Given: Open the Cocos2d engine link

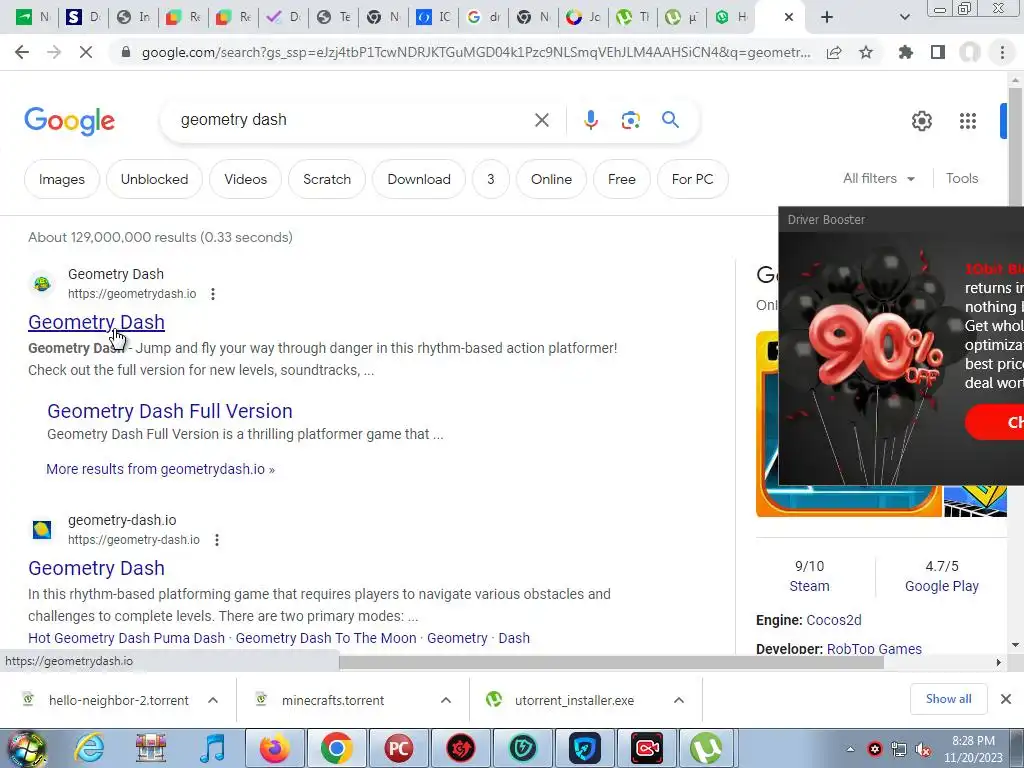Looking at the screenshot, I should 834,620.
